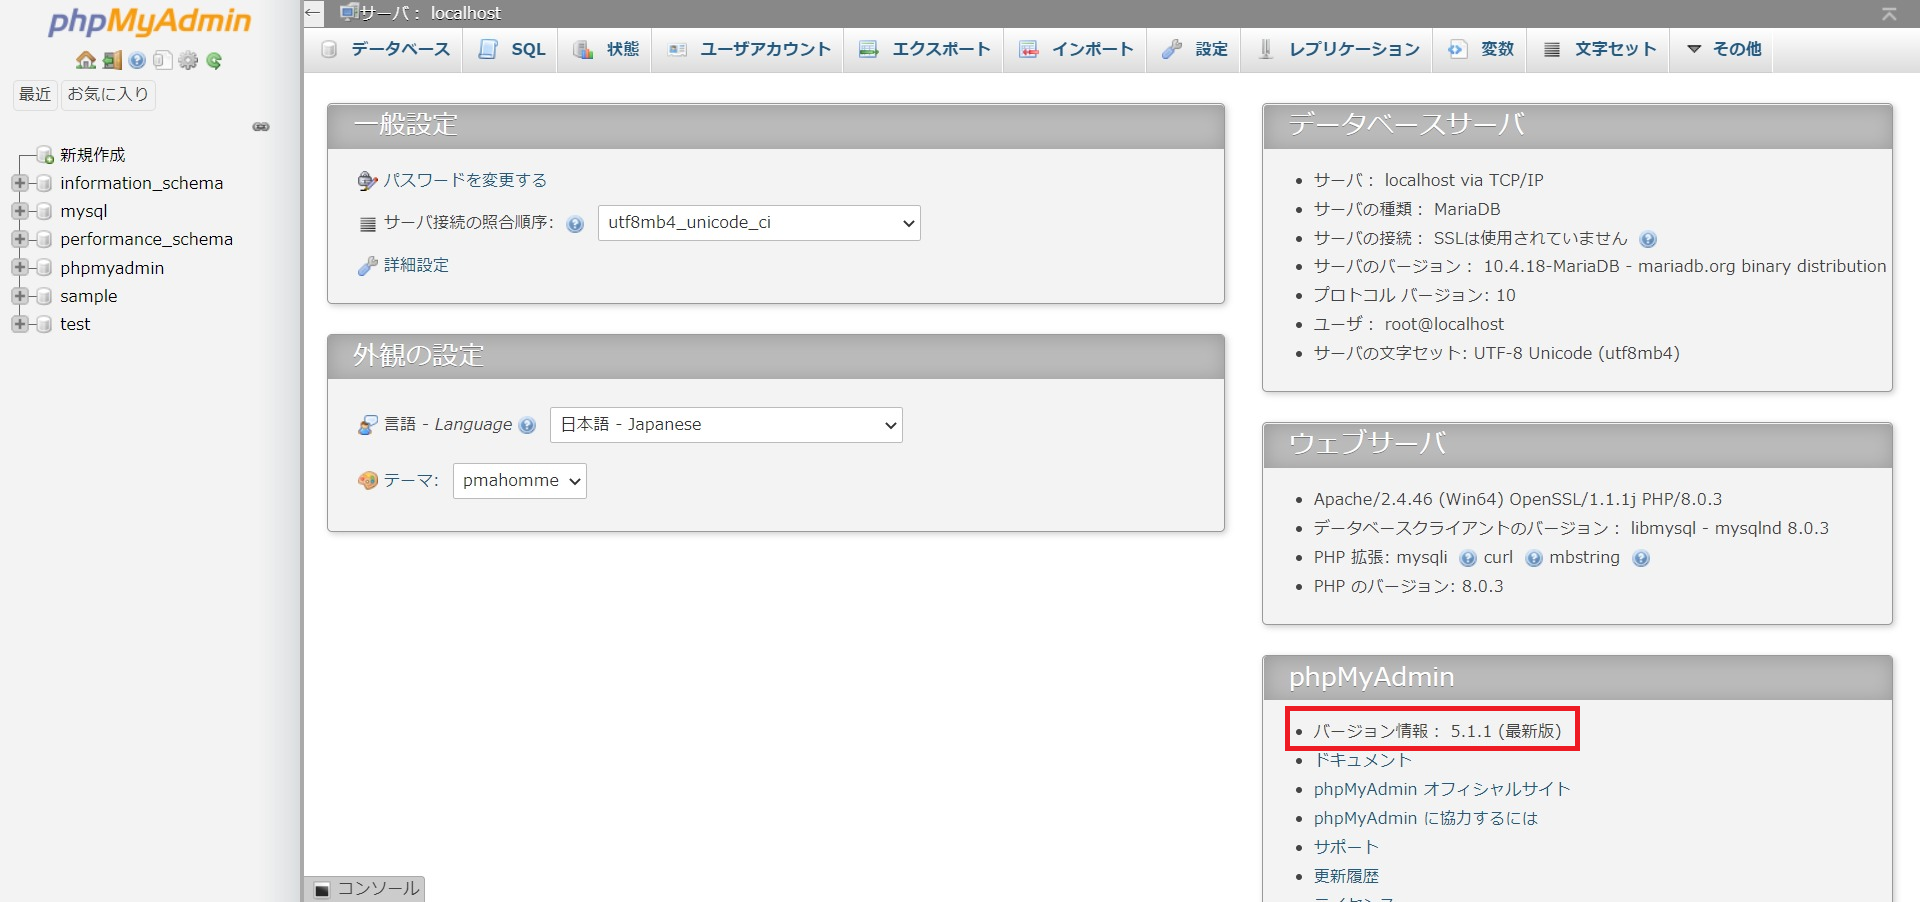Viewport: 1920px width, 902px height.
Task: Open the 日本語 - Japanese language dropdown
Action: 726,425
